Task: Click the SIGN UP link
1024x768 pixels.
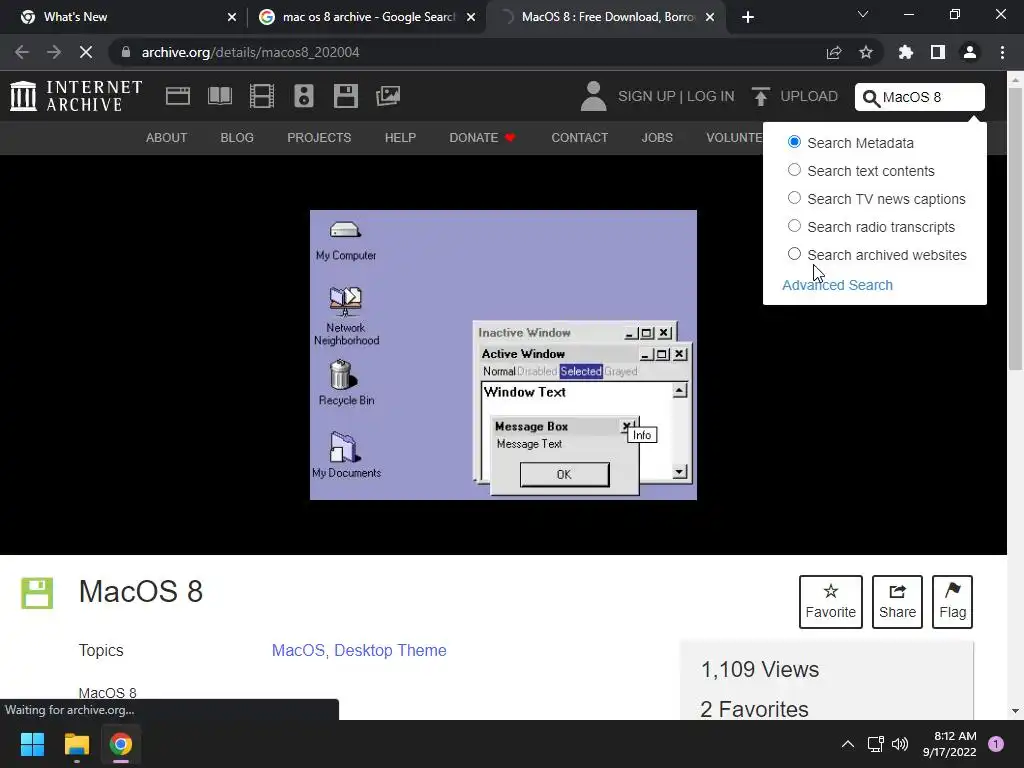Action: click(647, 97)
